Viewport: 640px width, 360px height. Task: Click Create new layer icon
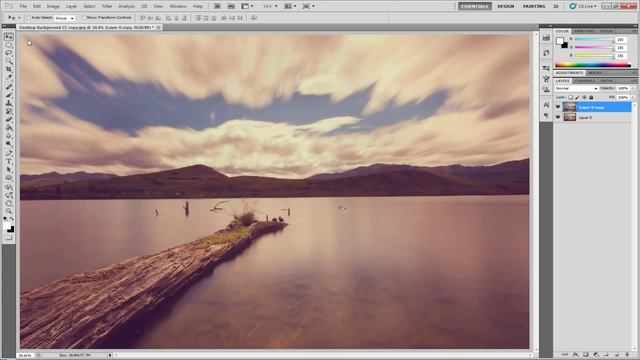click(x=617, y=355)
